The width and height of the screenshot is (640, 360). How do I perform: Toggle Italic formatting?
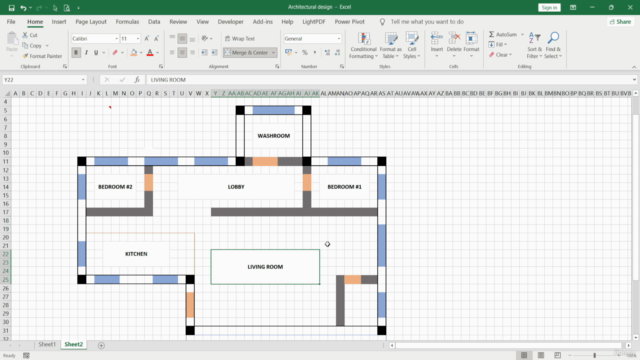coord(86,53)
